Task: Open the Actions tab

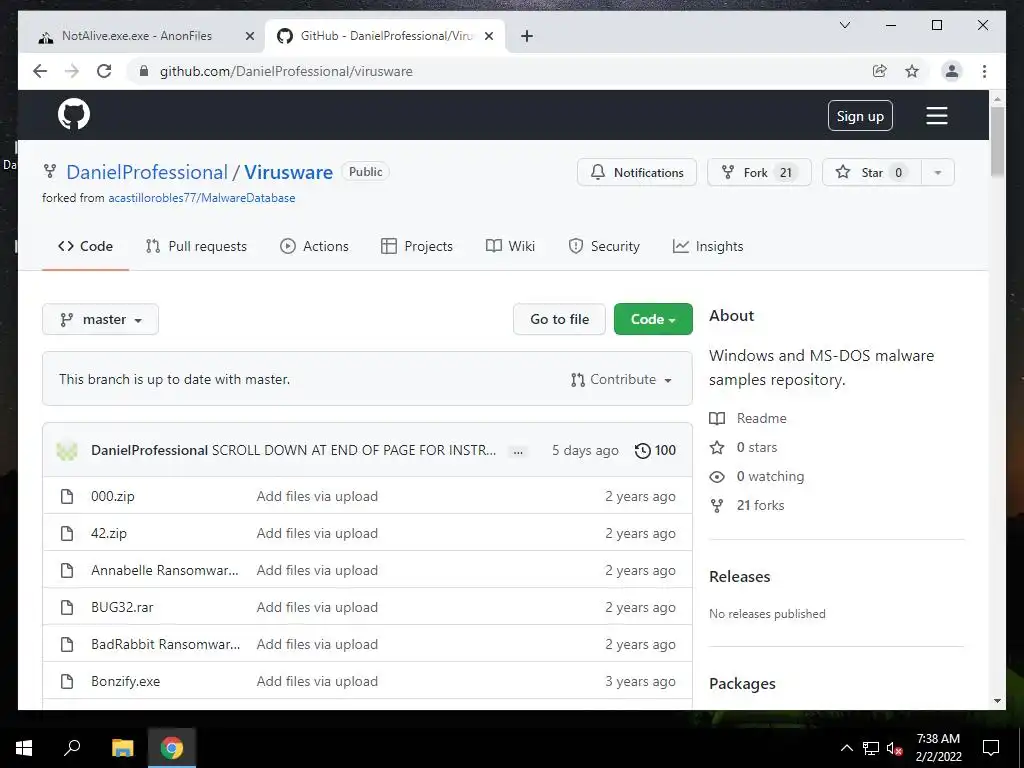Action: [315, 246]
